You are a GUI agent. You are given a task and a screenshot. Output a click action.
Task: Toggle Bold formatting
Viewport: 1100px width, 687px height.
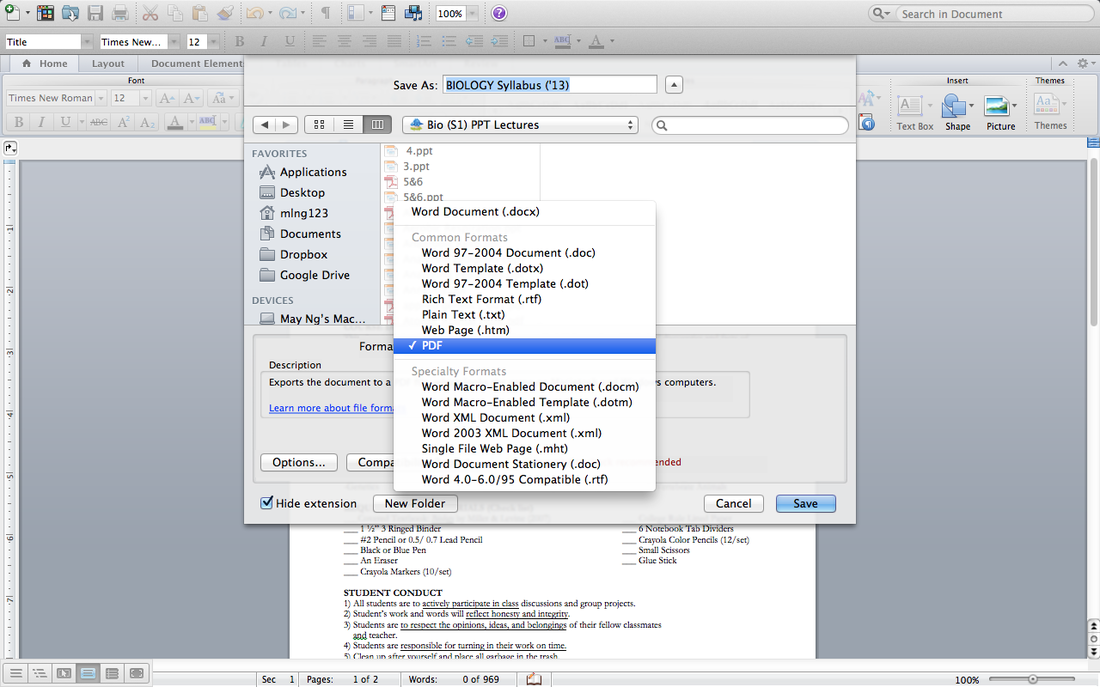point(238,41)
